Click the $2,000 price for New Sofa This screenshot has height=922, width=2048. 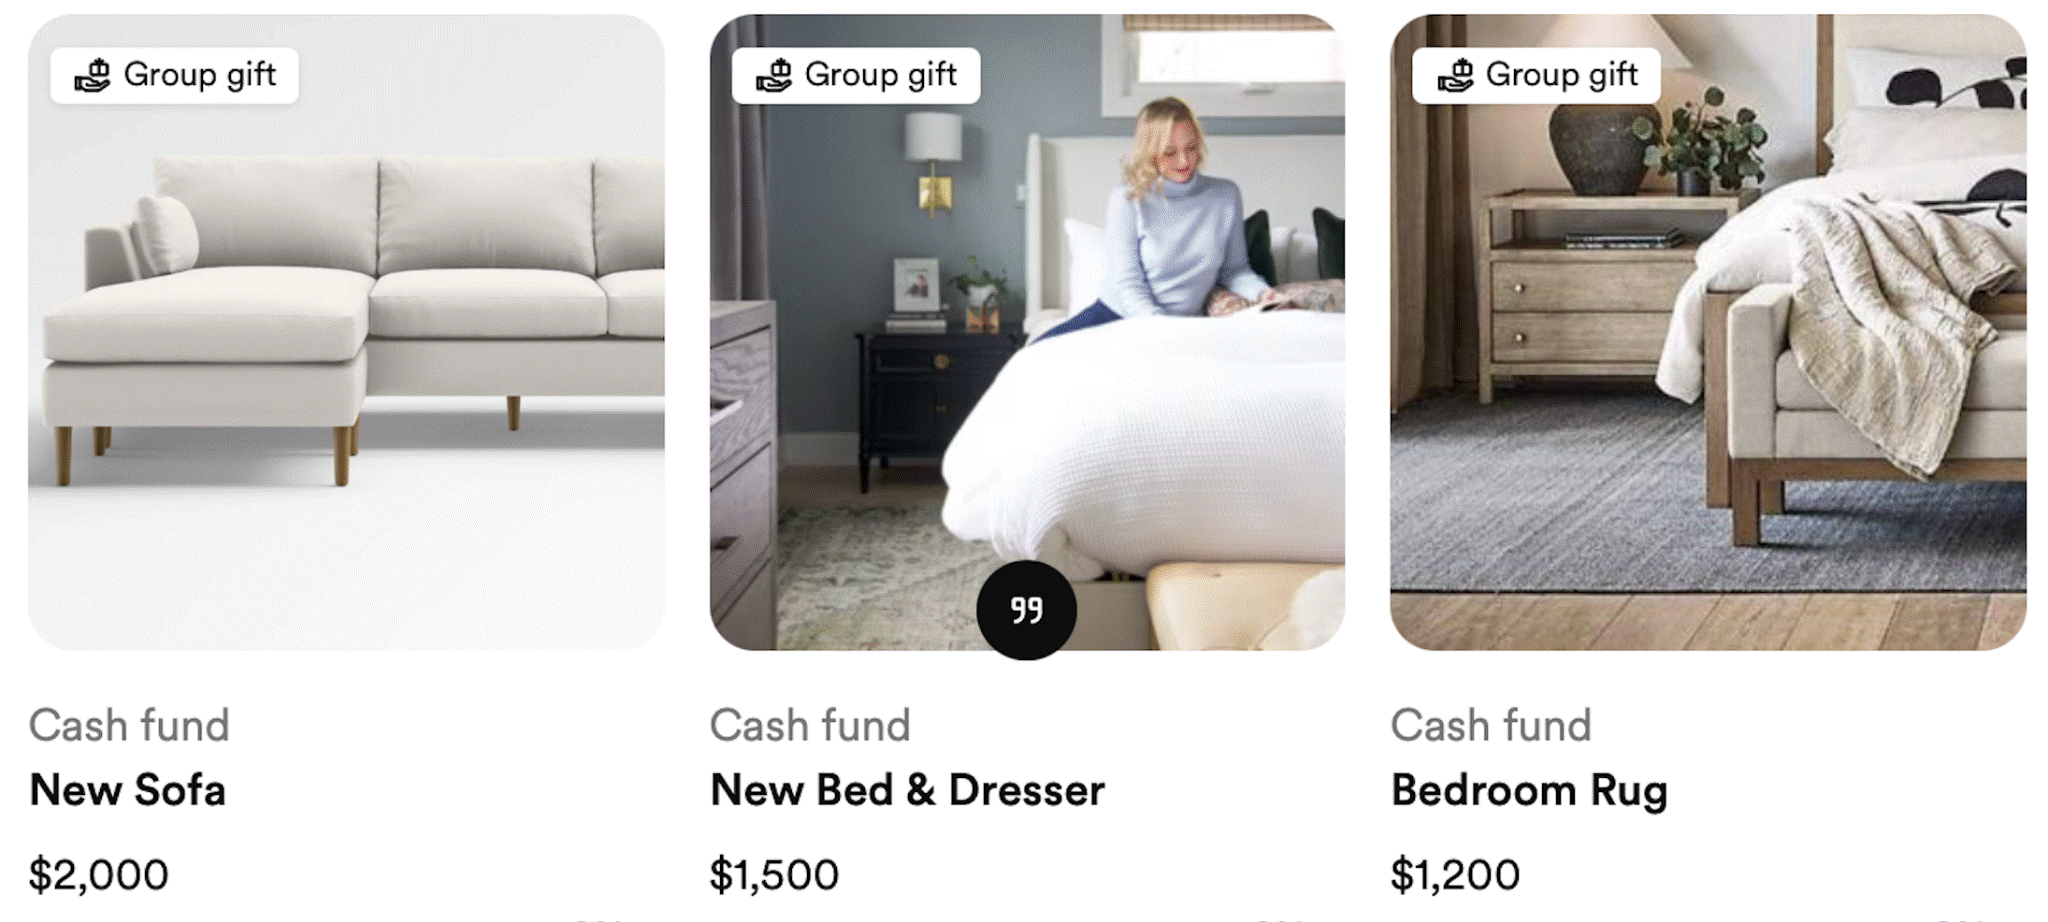[98, 875]
